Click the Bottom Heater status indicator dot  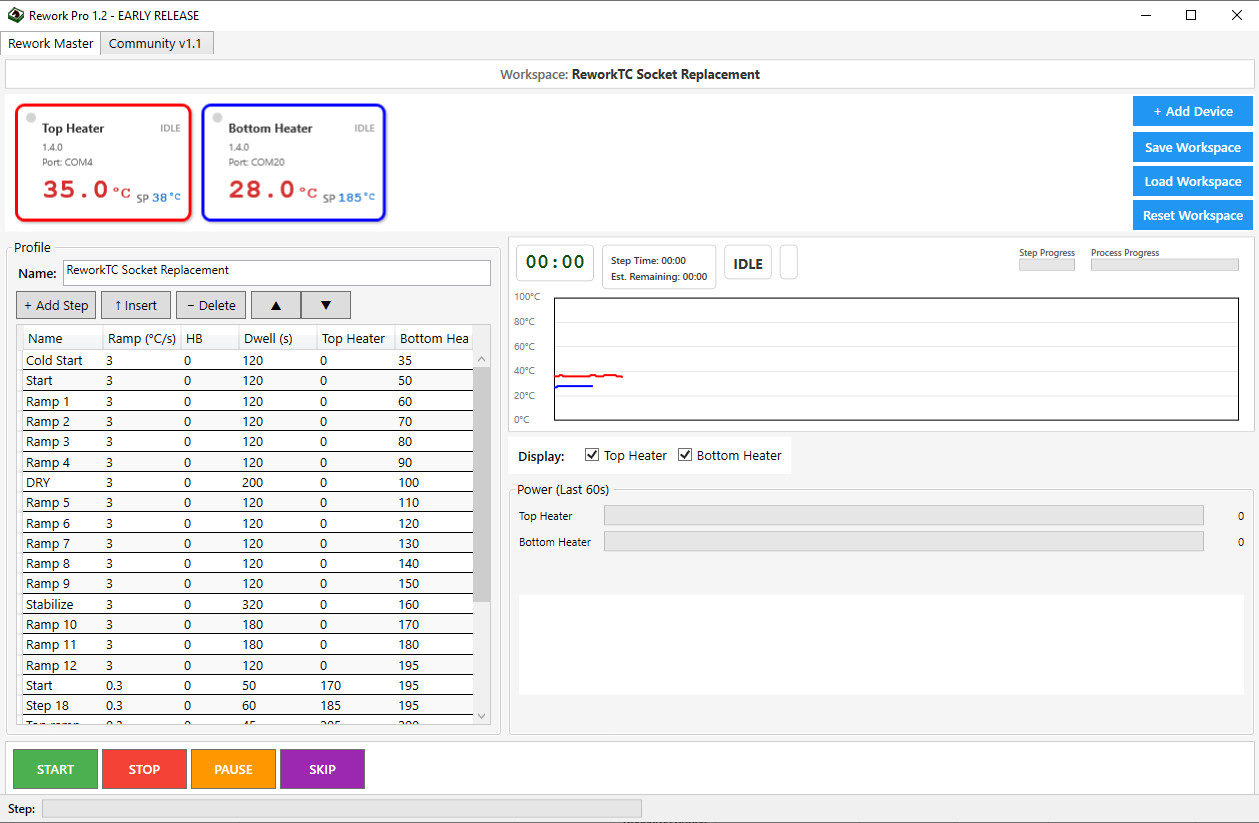(x=217, y=118)
